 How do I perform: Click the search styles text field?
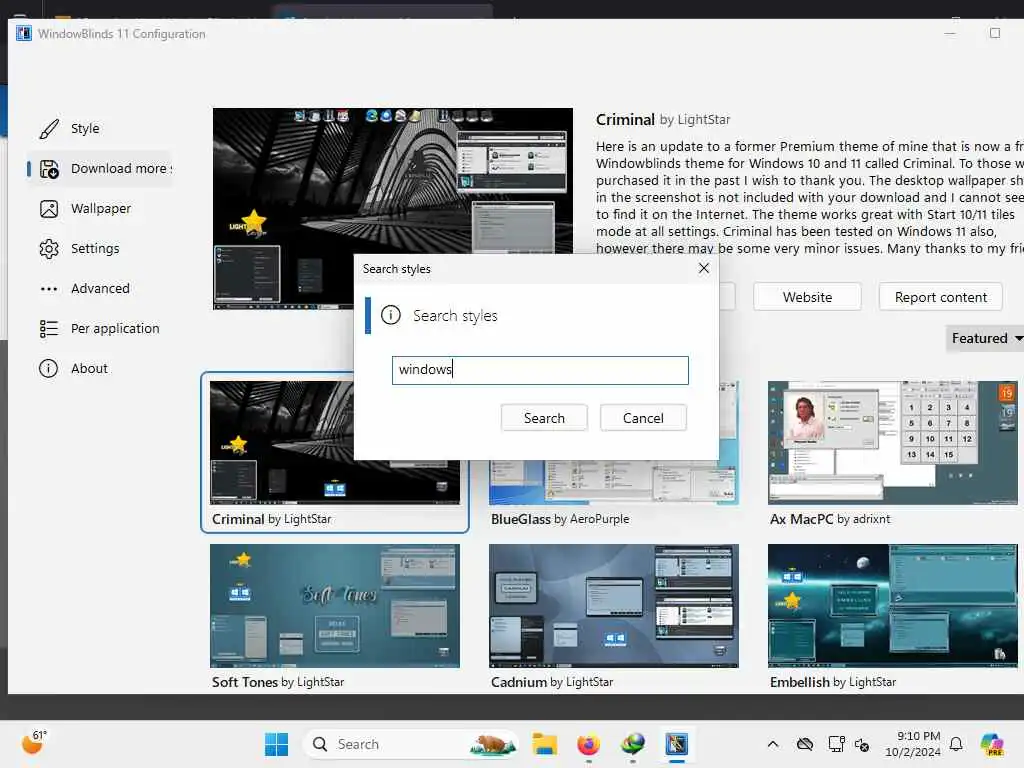pyautogui.click(x=540, y=370)
